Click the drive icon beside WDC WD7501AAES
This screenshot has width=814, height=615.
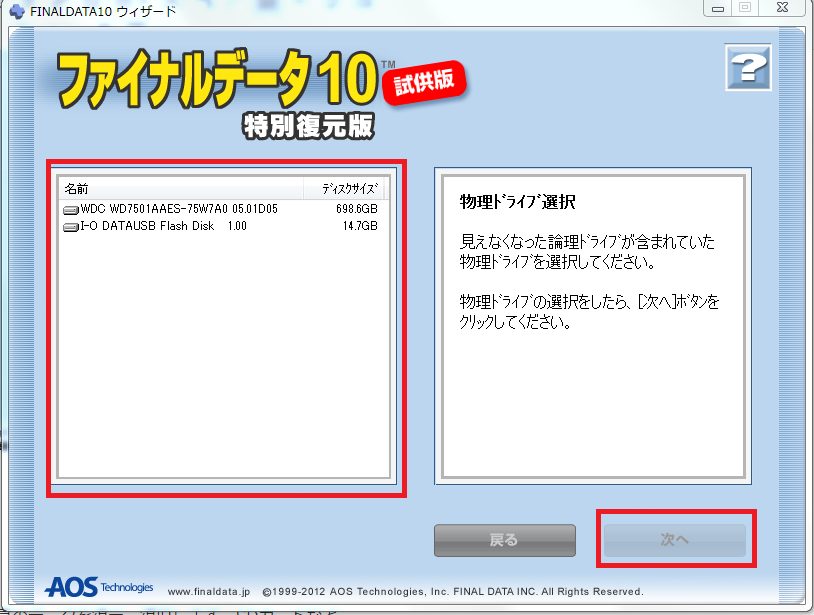(x=71, y=210)
